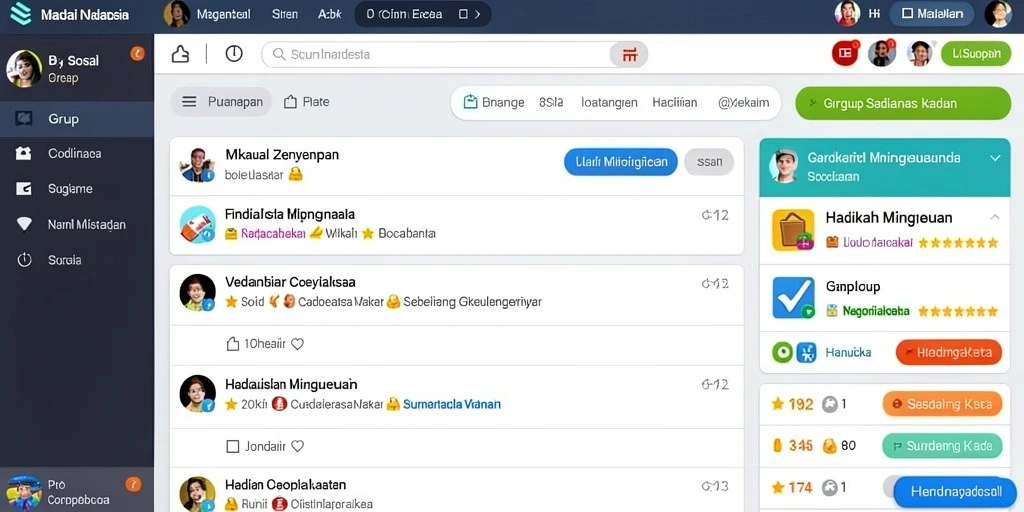Switch to the Hacliian tab
The image size is (1024, 512).
tap(675, 103)
